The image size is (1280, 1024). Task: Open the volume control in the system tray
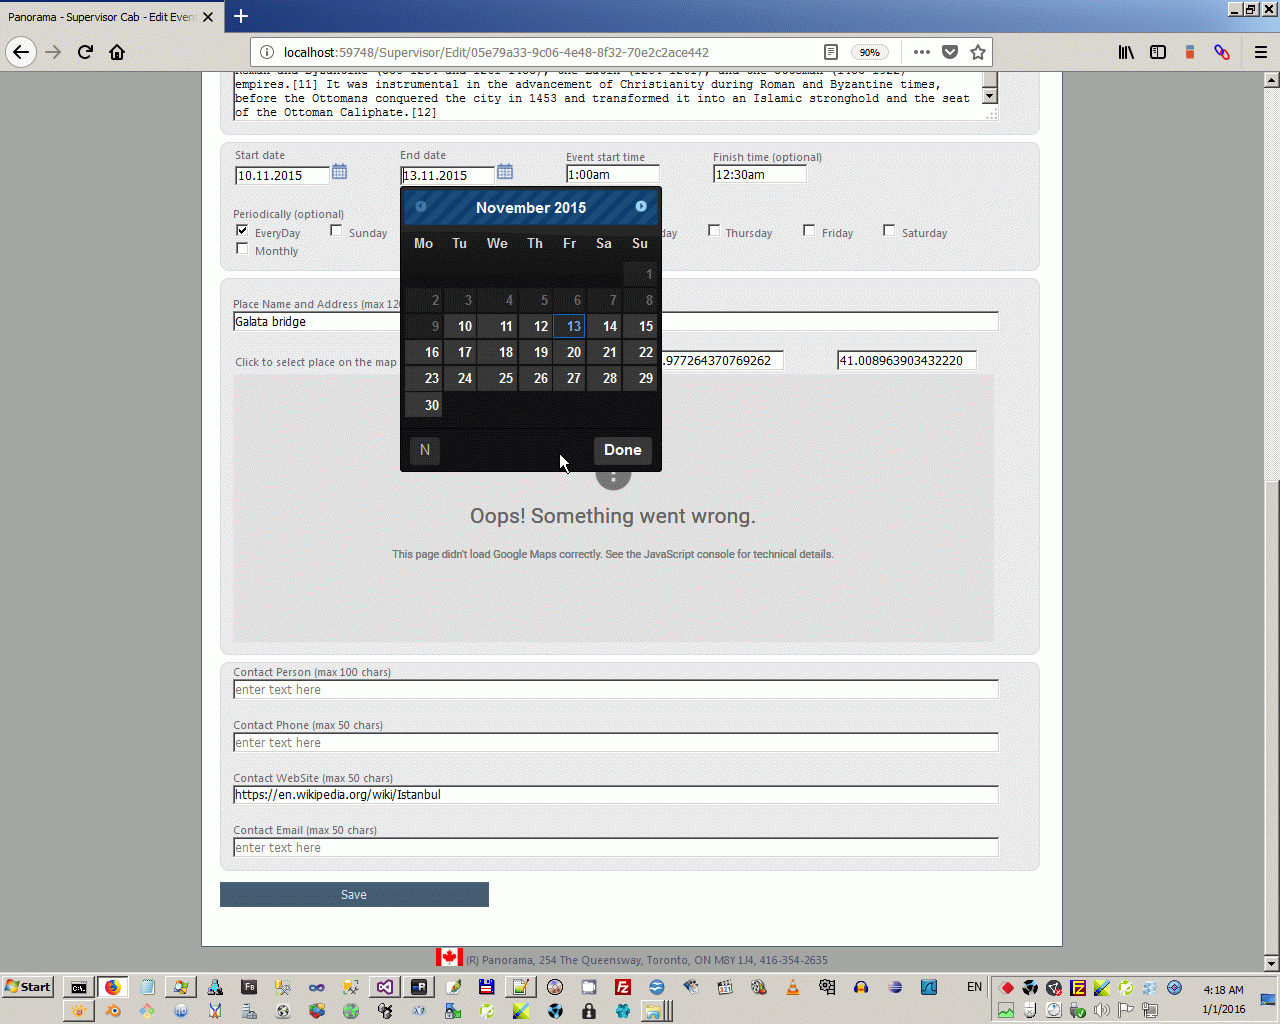tap(1102, 1011)
